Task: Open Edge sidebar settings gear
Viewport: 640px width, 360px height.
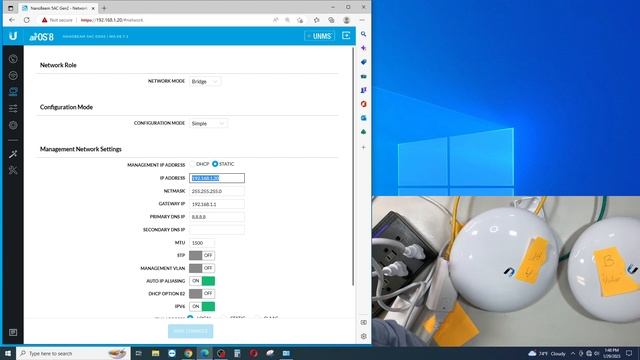Action: [x=363, y=336]
